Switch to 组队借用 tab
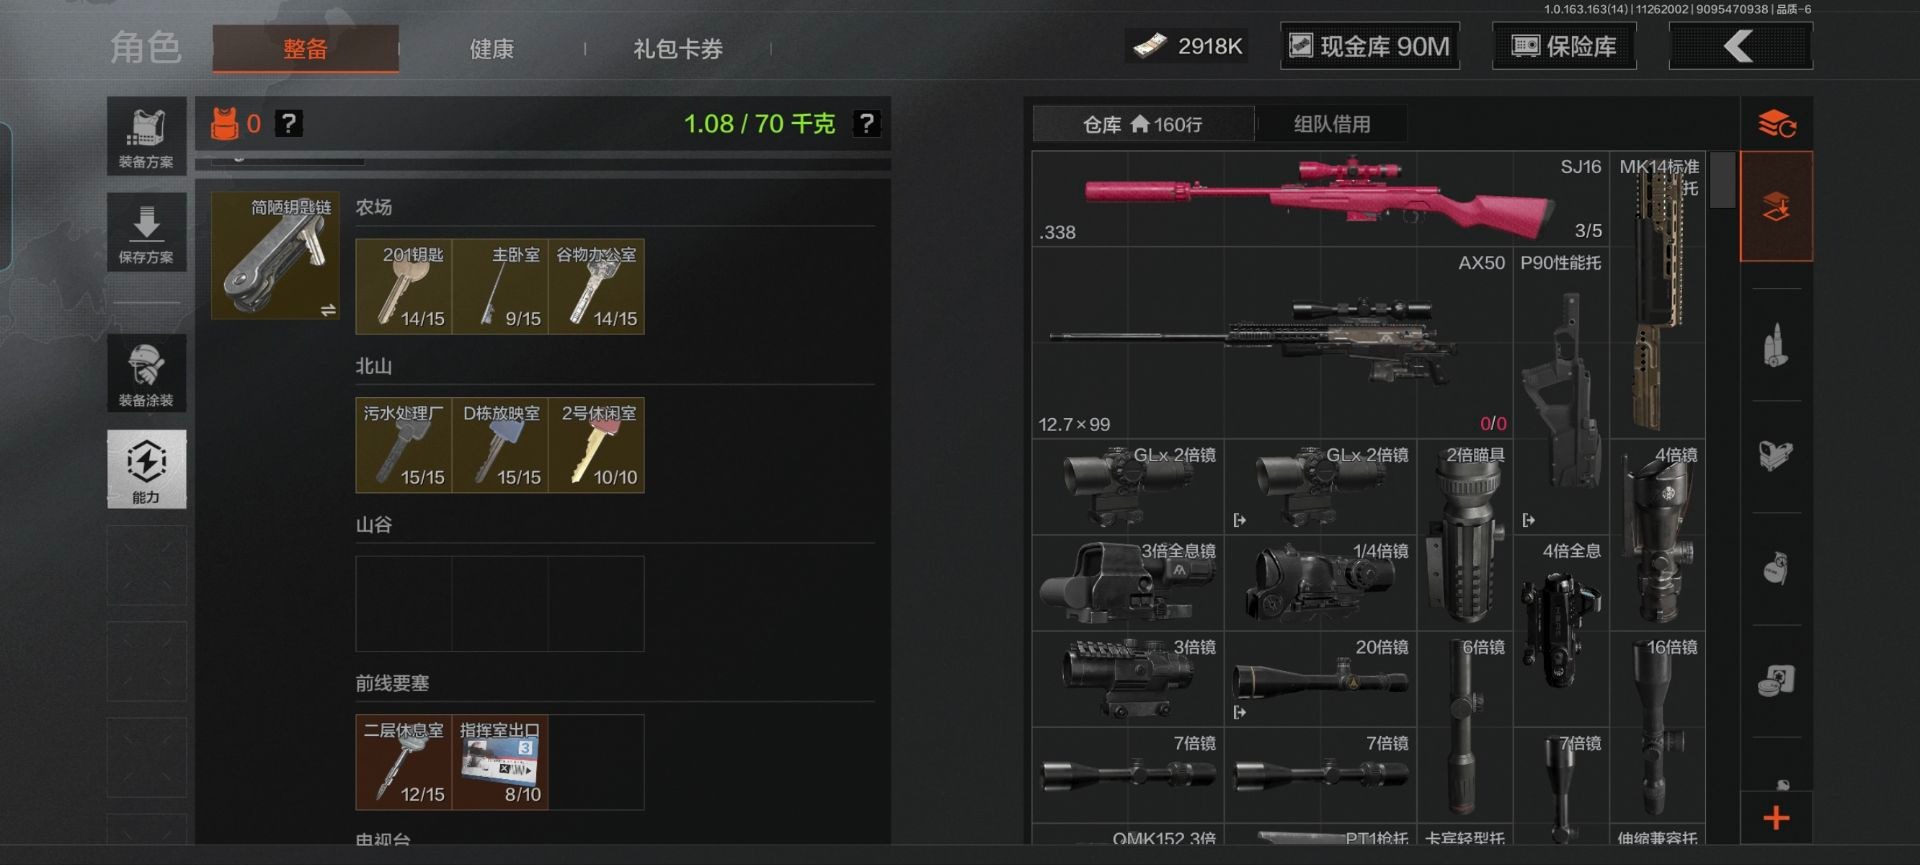Viewport: 1920px width, 865px height. tap(1331, 124)
